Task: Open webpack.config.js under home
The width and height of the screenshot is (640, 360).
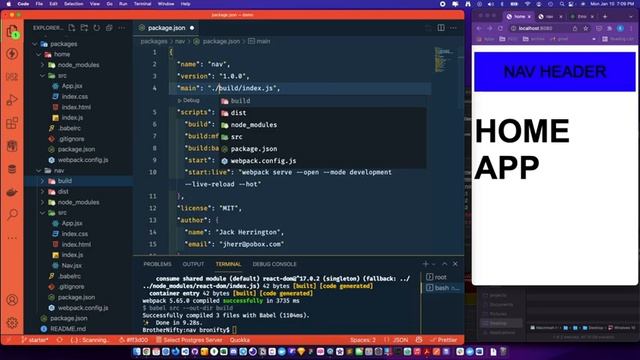Action: point(83,160)
